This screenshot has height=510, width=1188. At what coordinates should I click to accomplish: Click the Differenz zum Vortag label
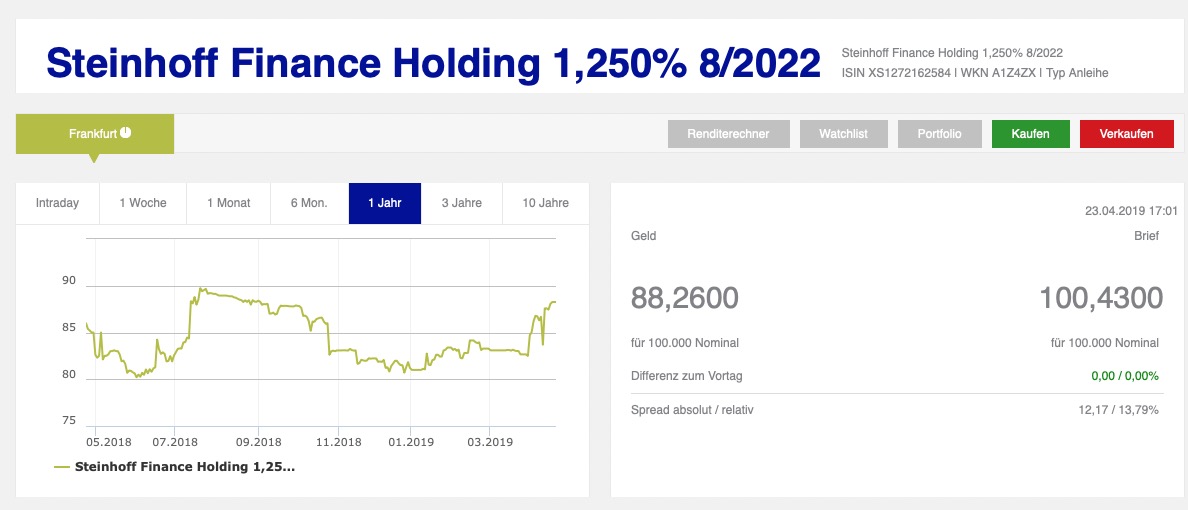[686, 376]
